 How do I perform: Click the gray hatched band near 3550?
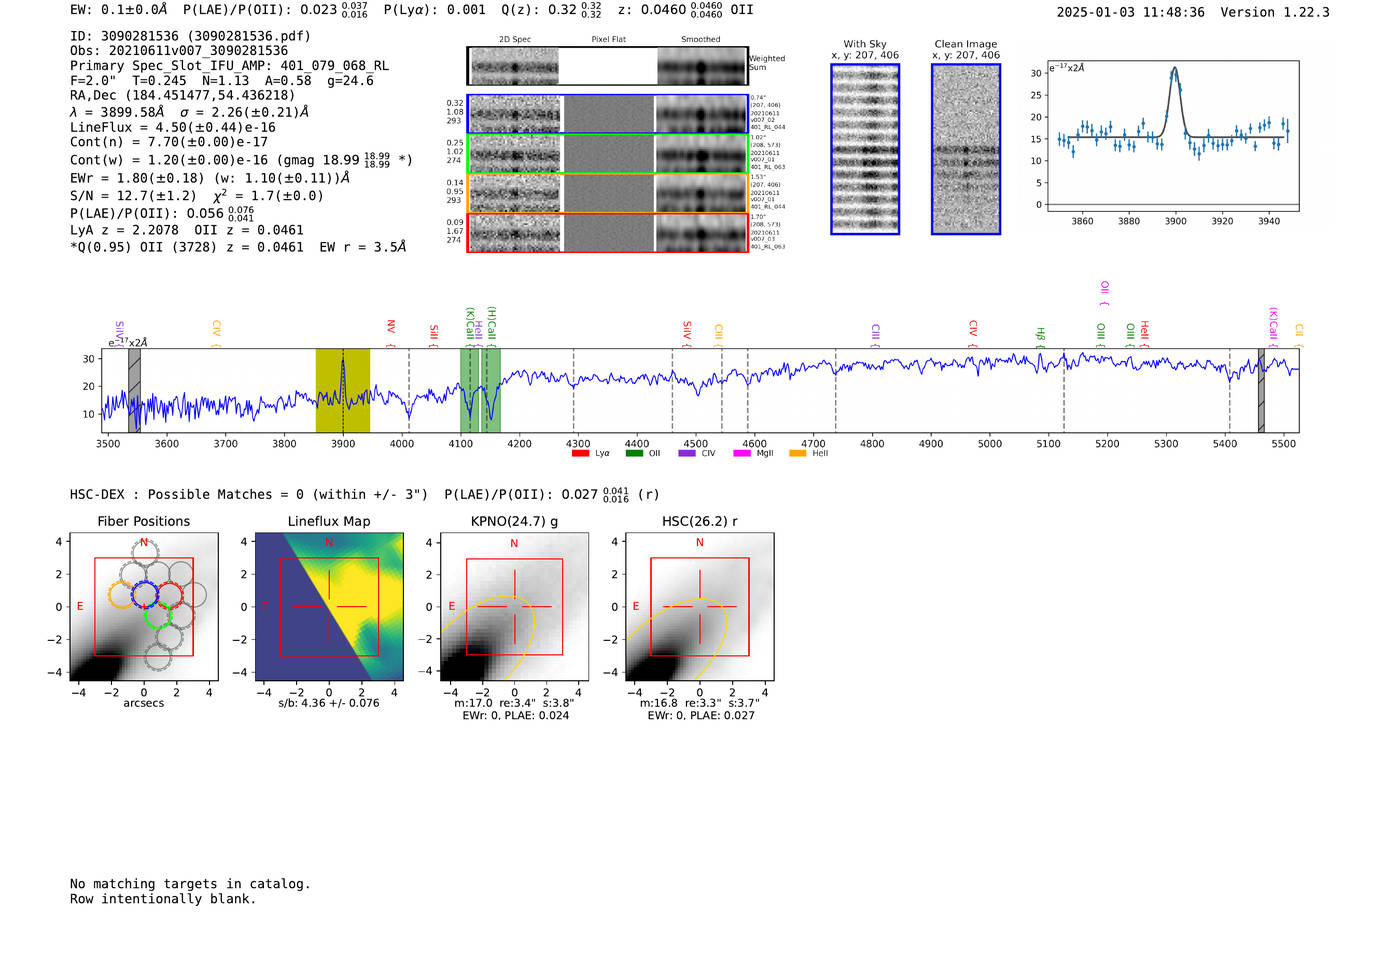(134, 390)
